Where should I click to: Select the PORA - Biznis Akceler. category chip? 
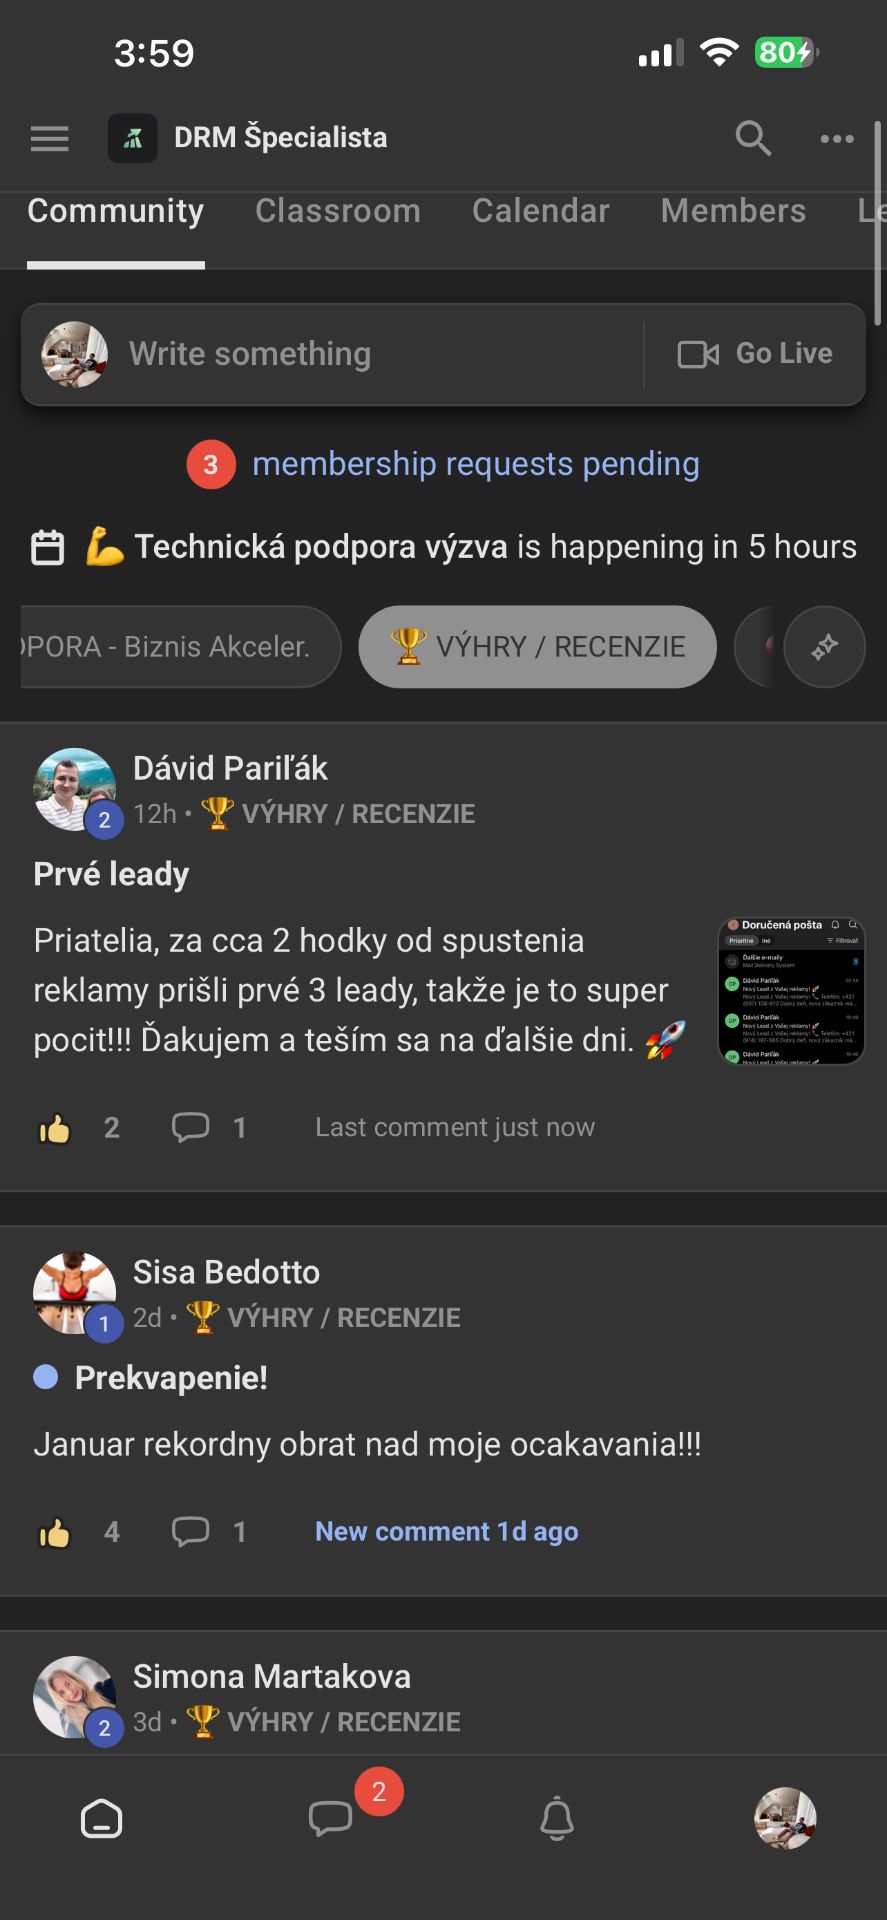point(180,647)
